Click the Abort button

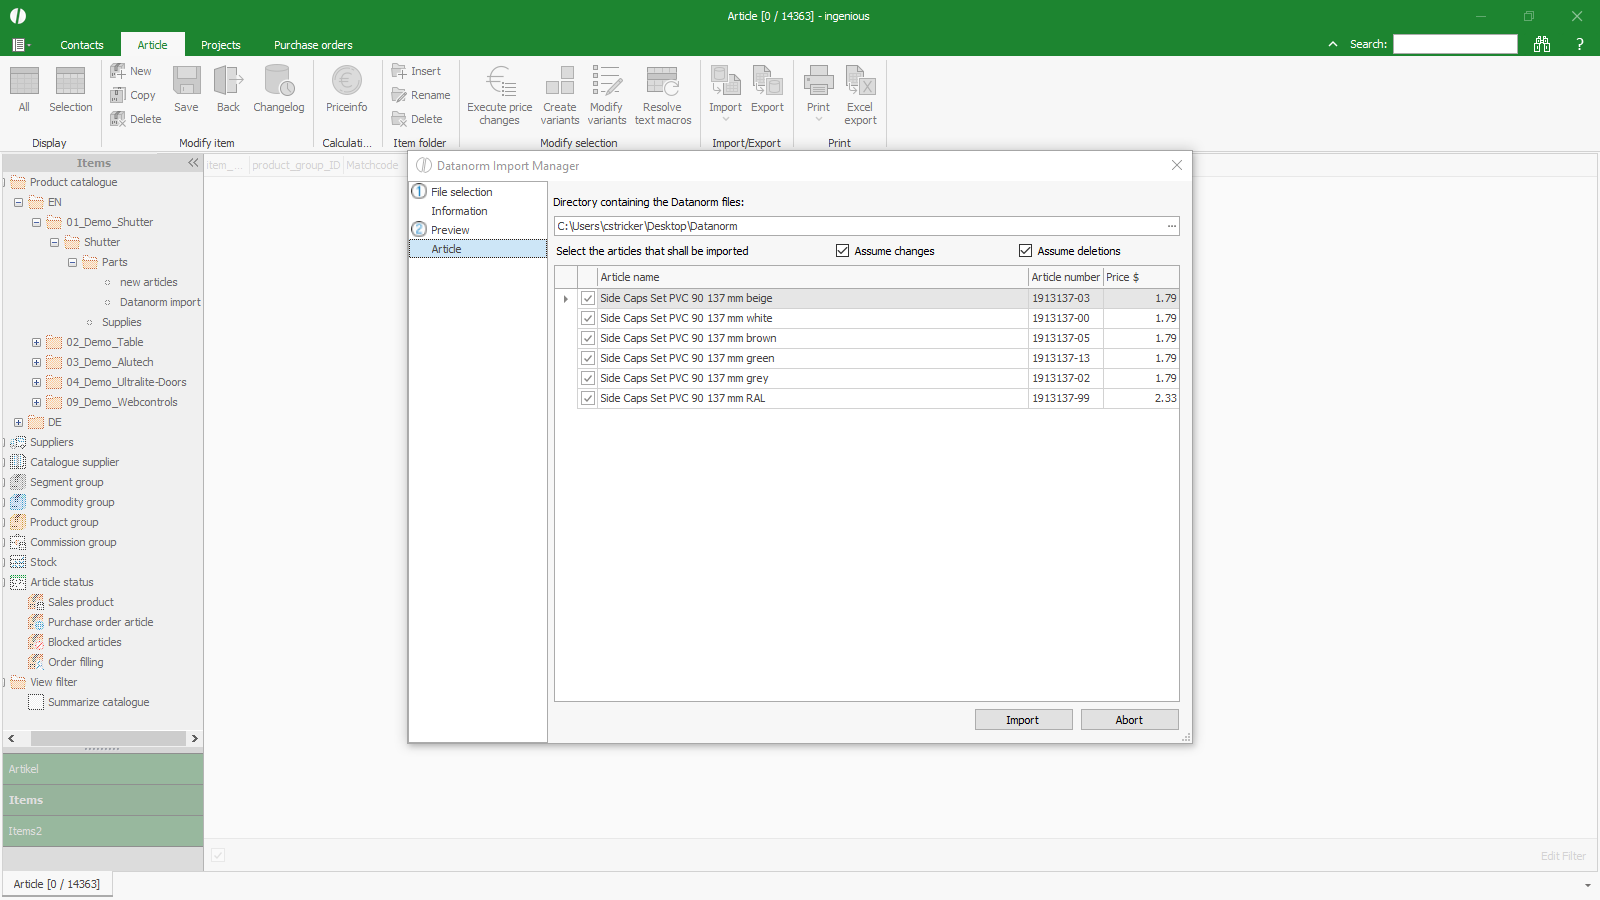pyautogui.click(x=1129, y=720)
